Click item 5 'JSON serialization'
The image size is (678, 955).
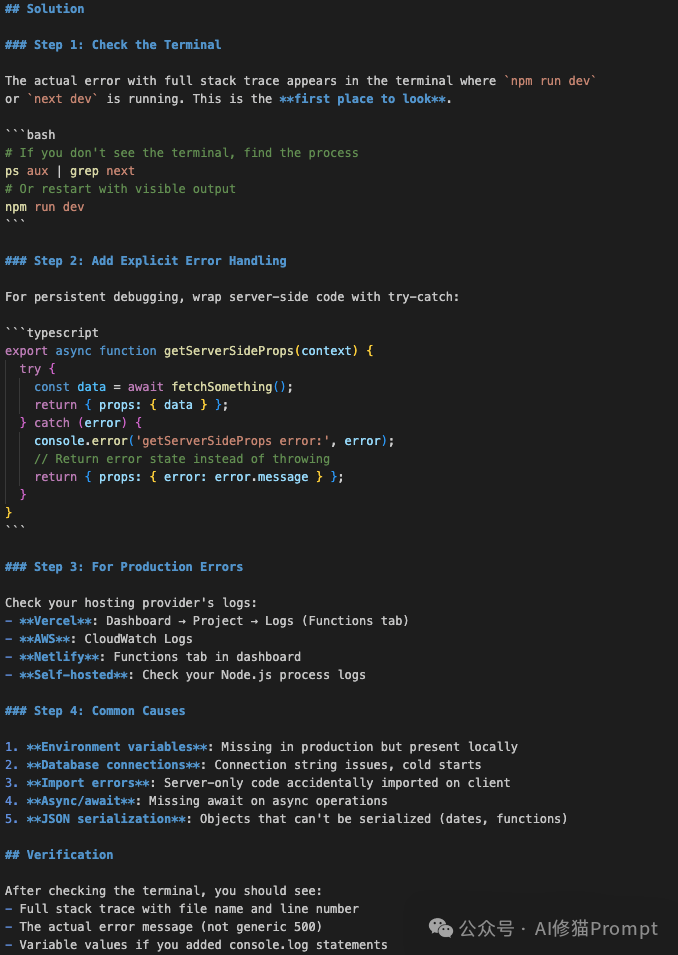click(x=286, y=819)
